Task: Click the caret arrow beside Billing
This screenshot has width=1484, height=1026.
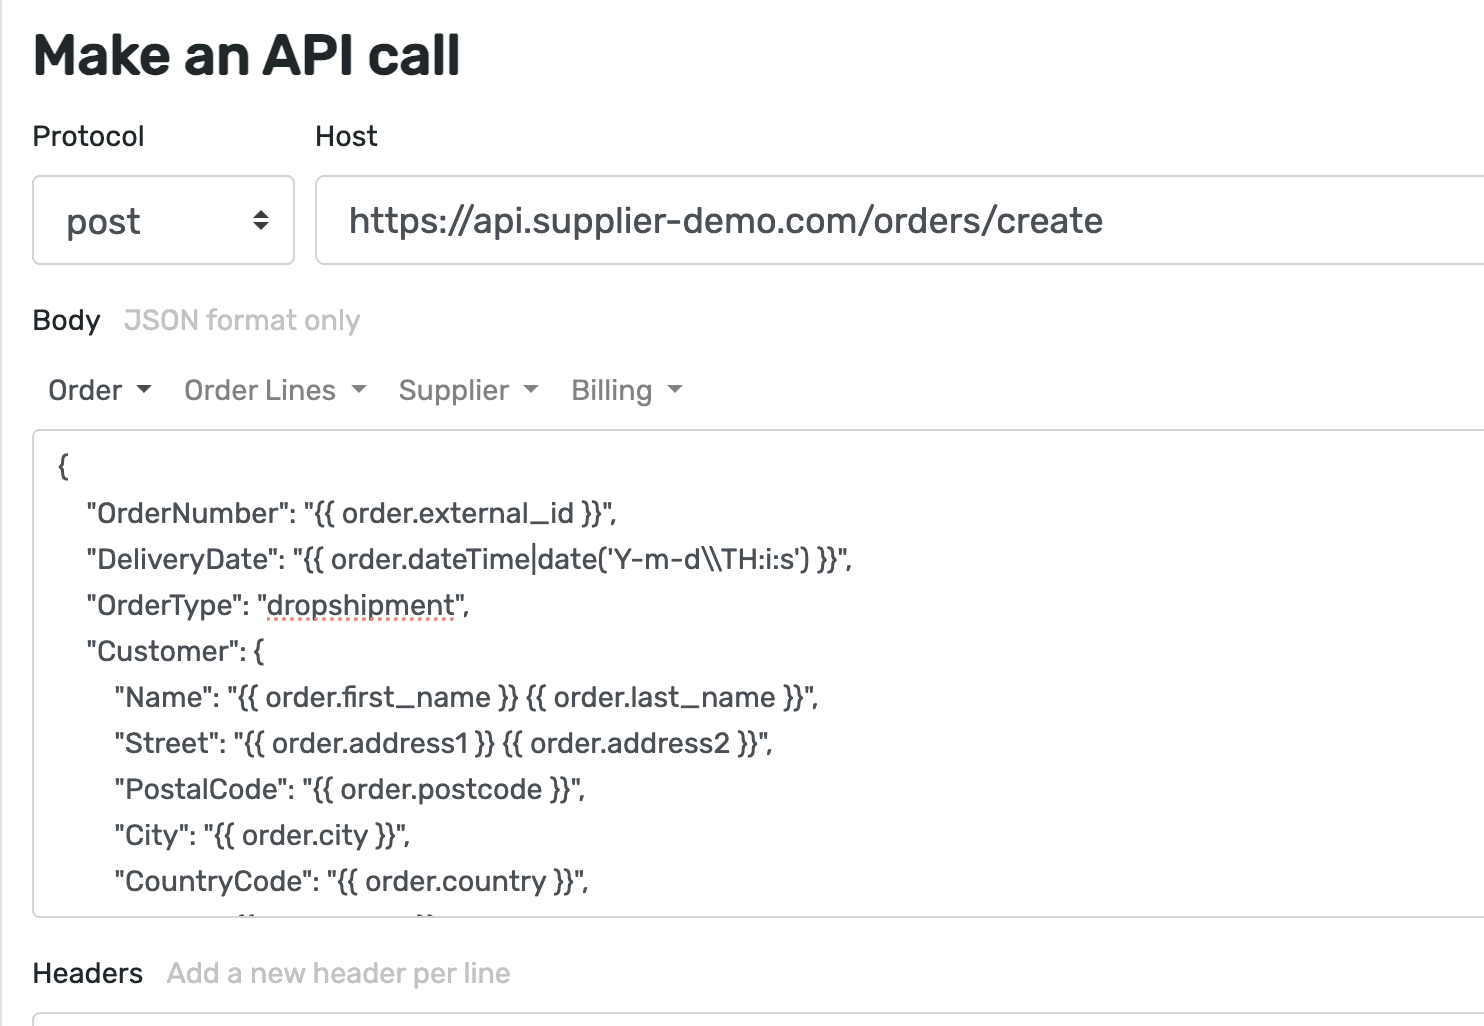Action: point(675,389)
